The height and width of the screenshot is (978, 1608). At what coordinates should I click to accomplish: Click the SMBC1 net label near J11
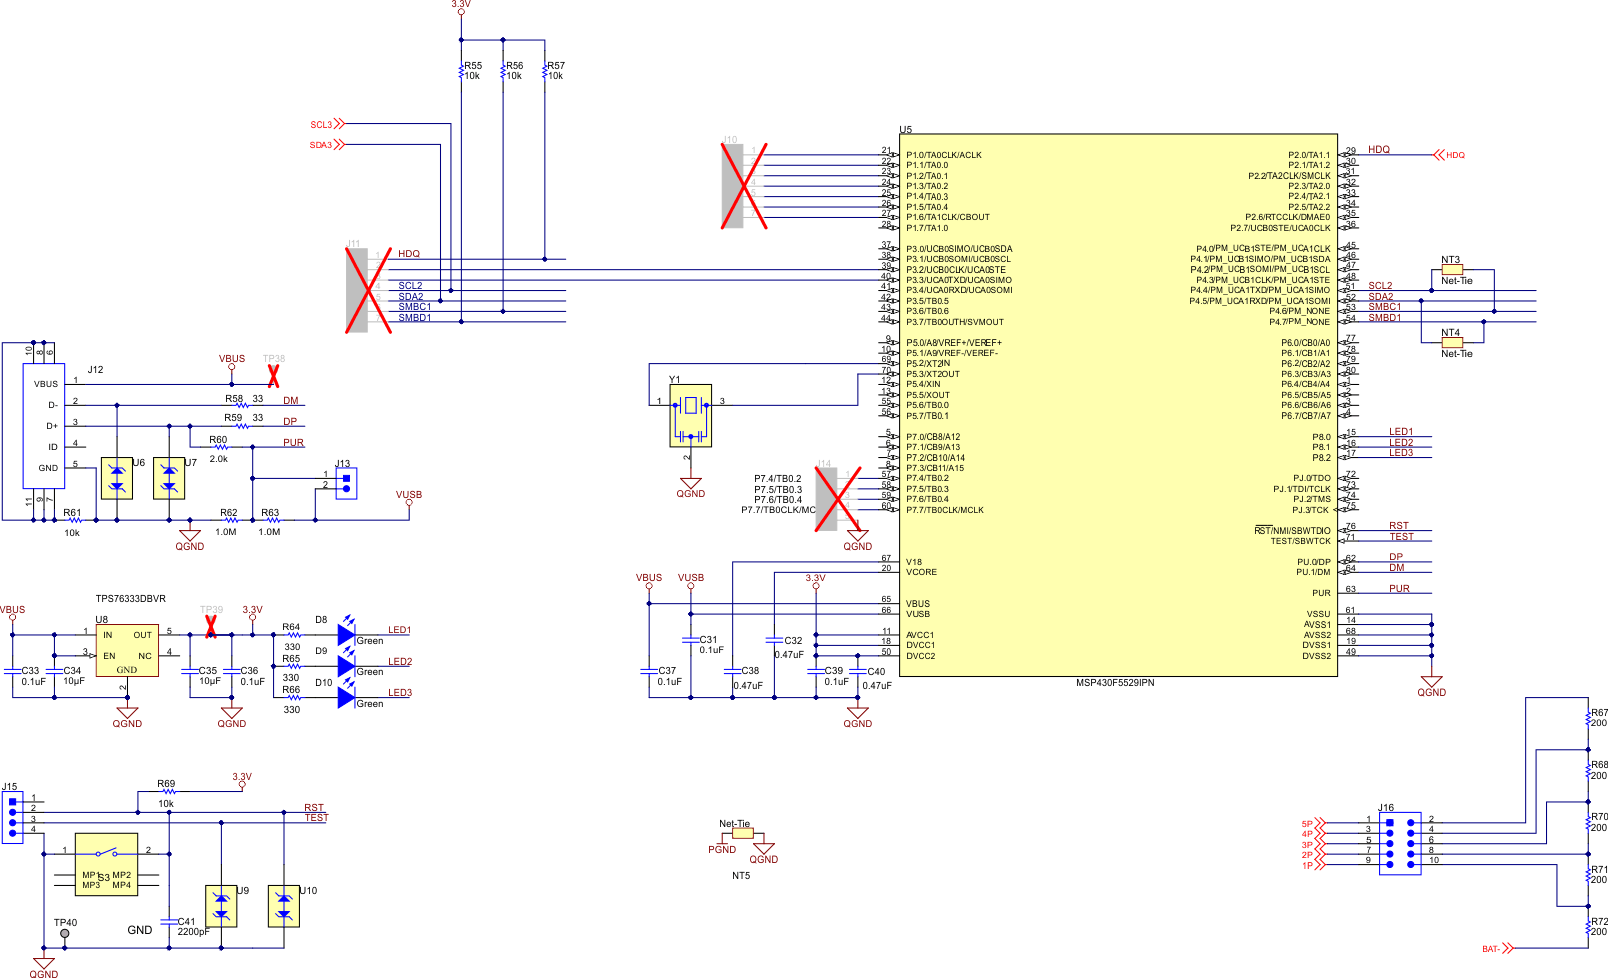coord(415,307)
